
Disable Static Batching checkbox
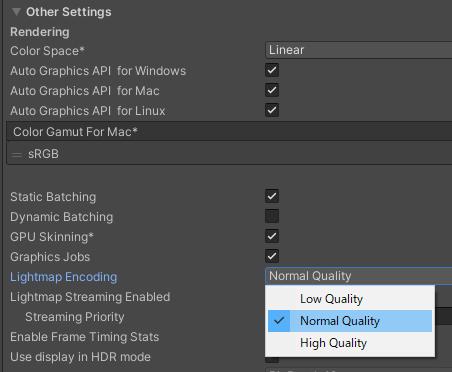pos(272,196)
